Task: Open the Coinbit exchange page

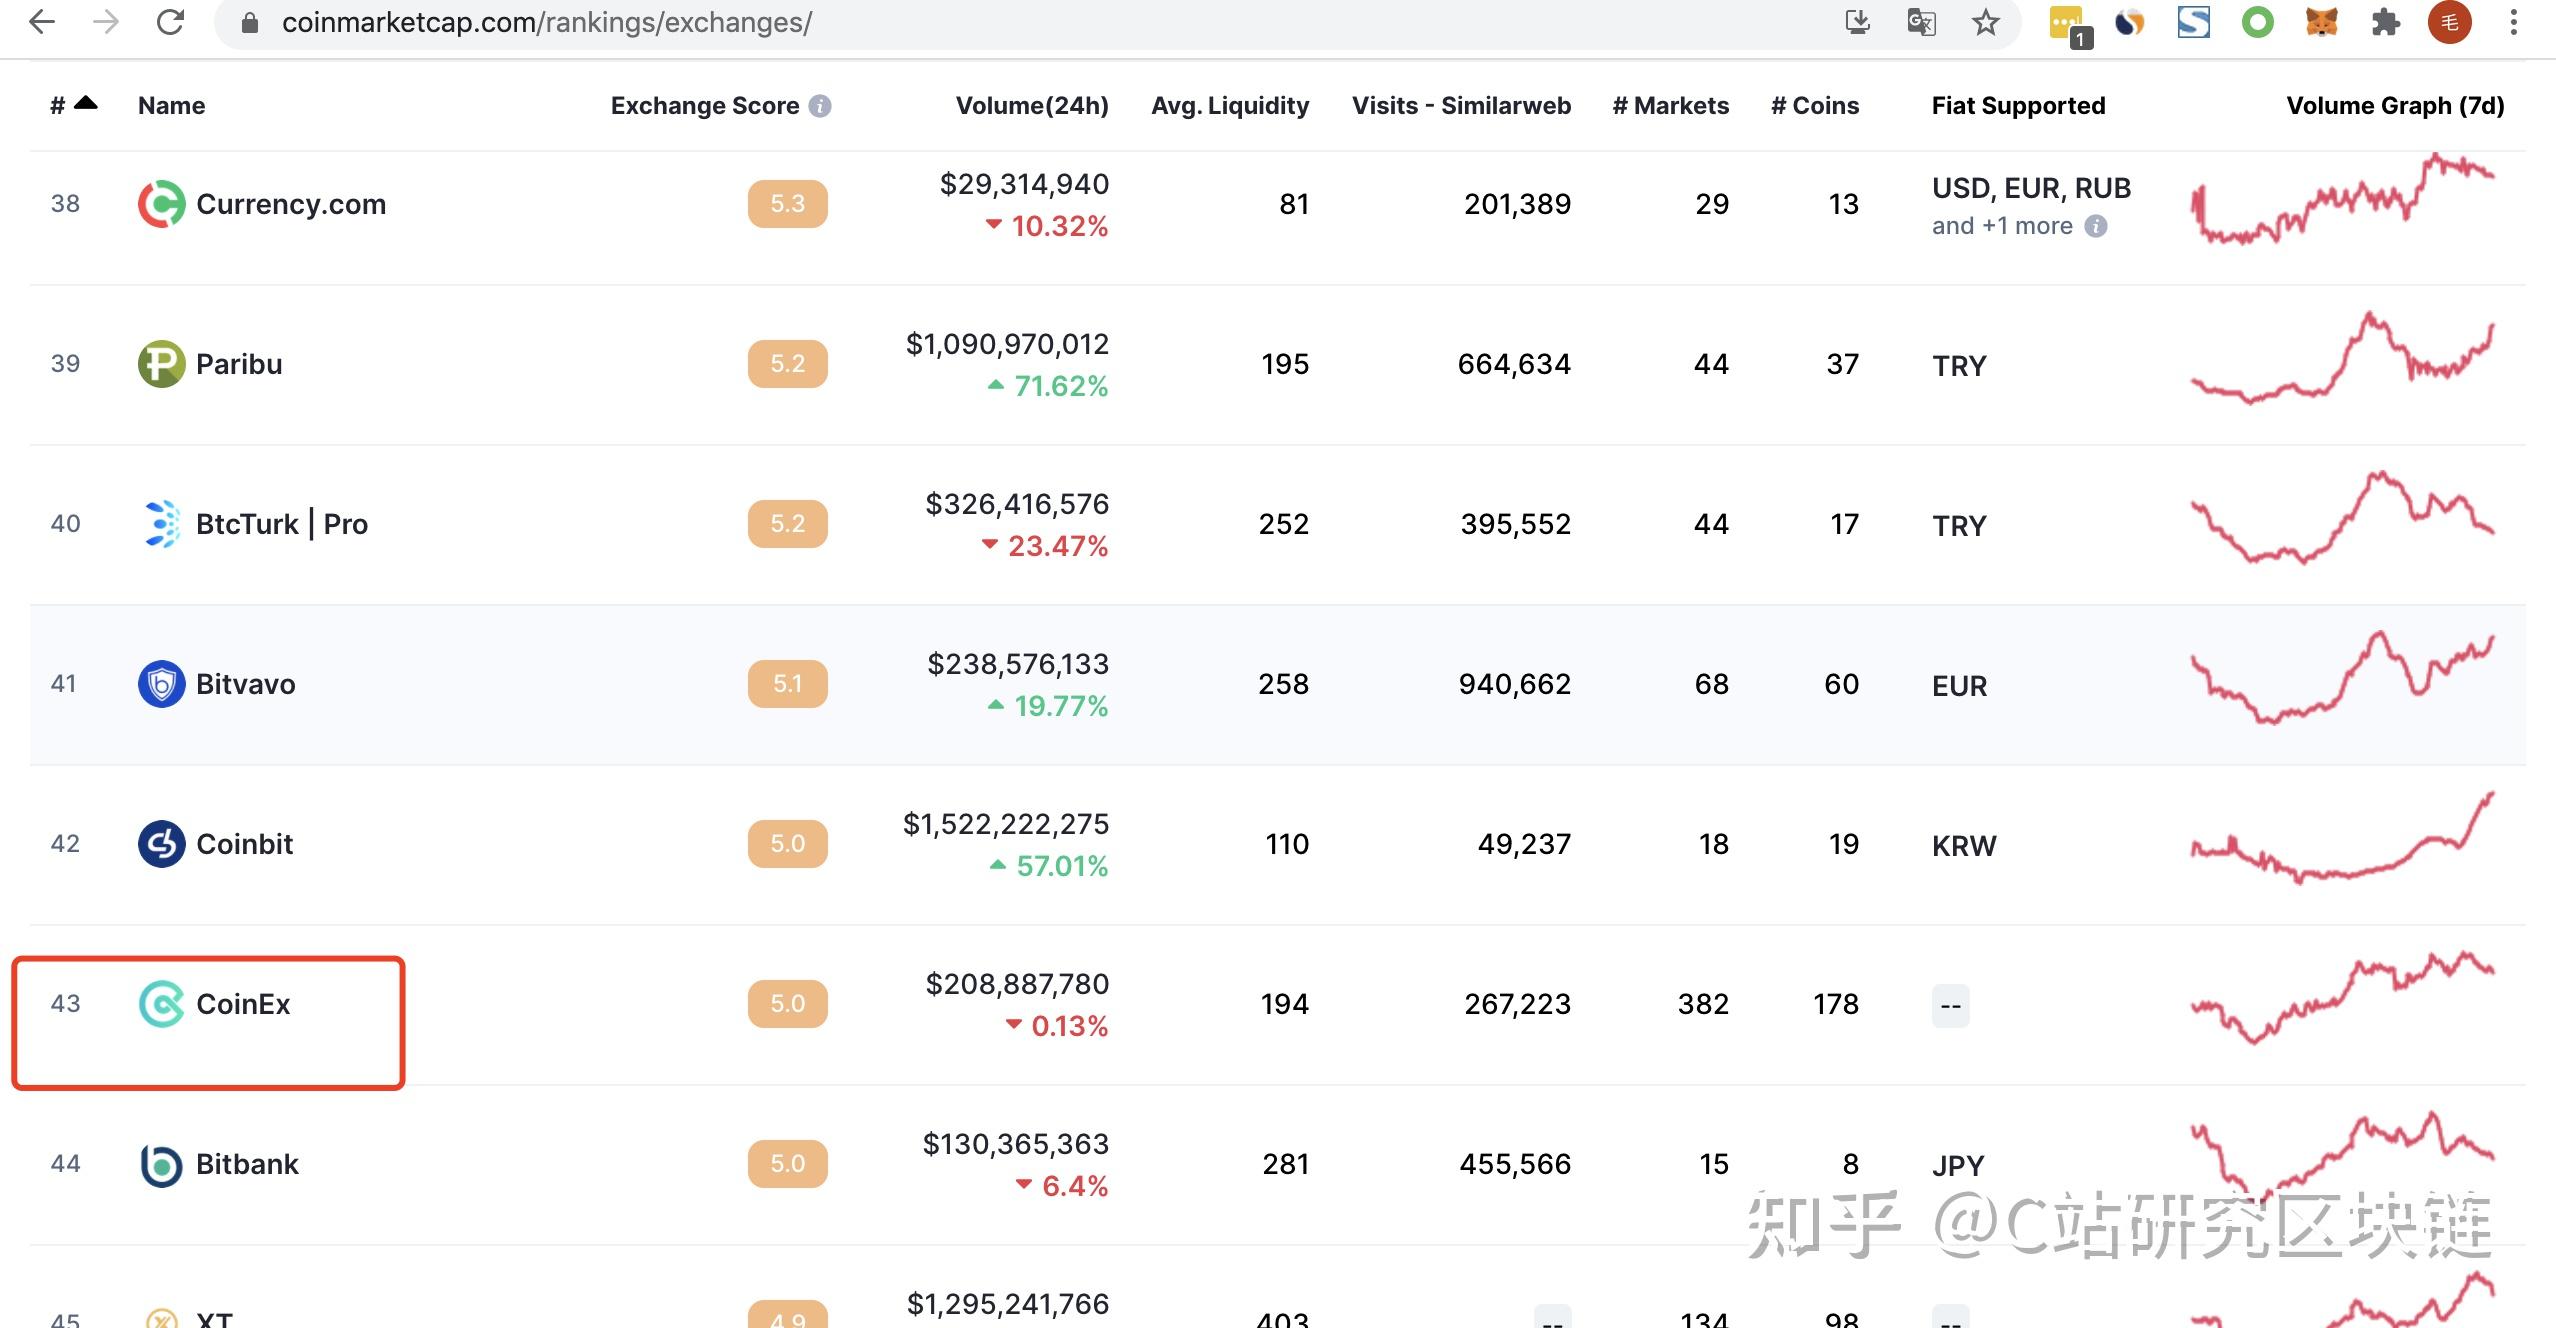Action: click(x=245, y=844)
